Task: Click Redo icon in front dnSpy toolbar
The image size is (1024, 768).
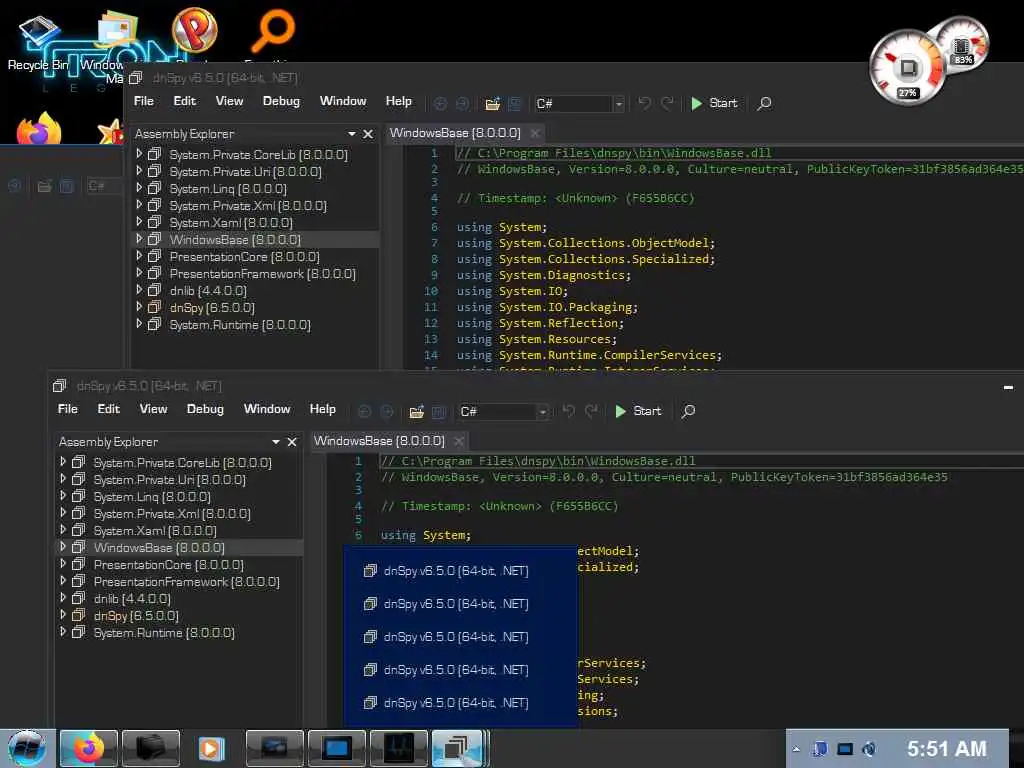Action: [592, 411]
